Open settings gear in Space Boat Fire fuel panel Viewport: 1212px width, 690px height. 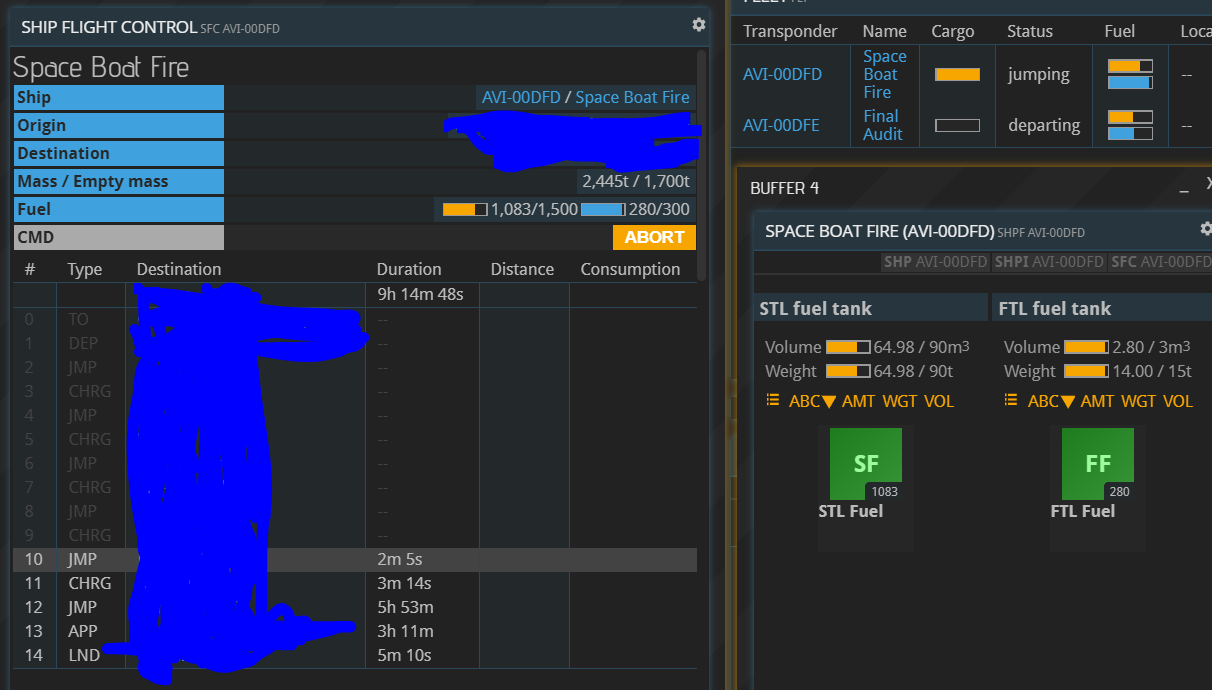(1206, 229)
